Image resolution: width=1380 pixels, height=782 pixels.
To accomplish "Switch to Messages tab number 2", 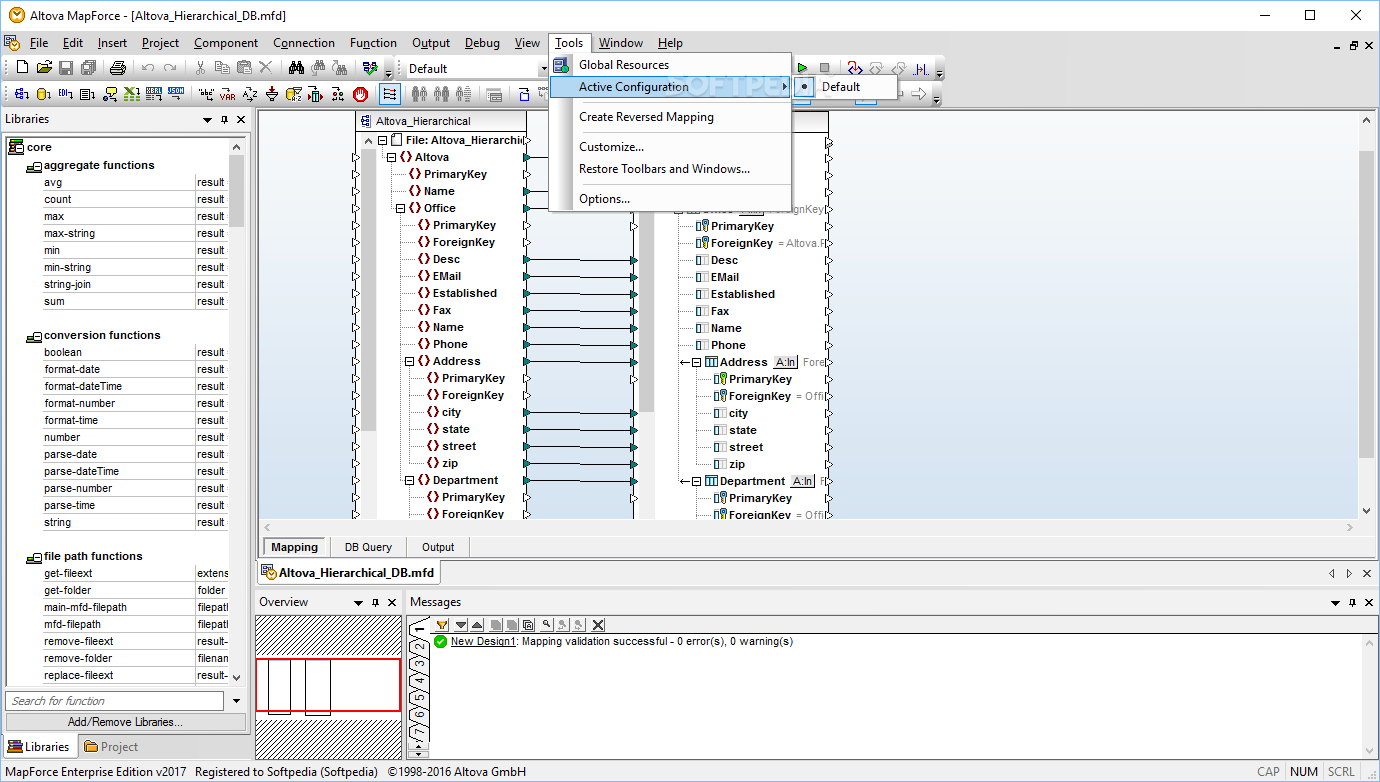I will (420, 645).
